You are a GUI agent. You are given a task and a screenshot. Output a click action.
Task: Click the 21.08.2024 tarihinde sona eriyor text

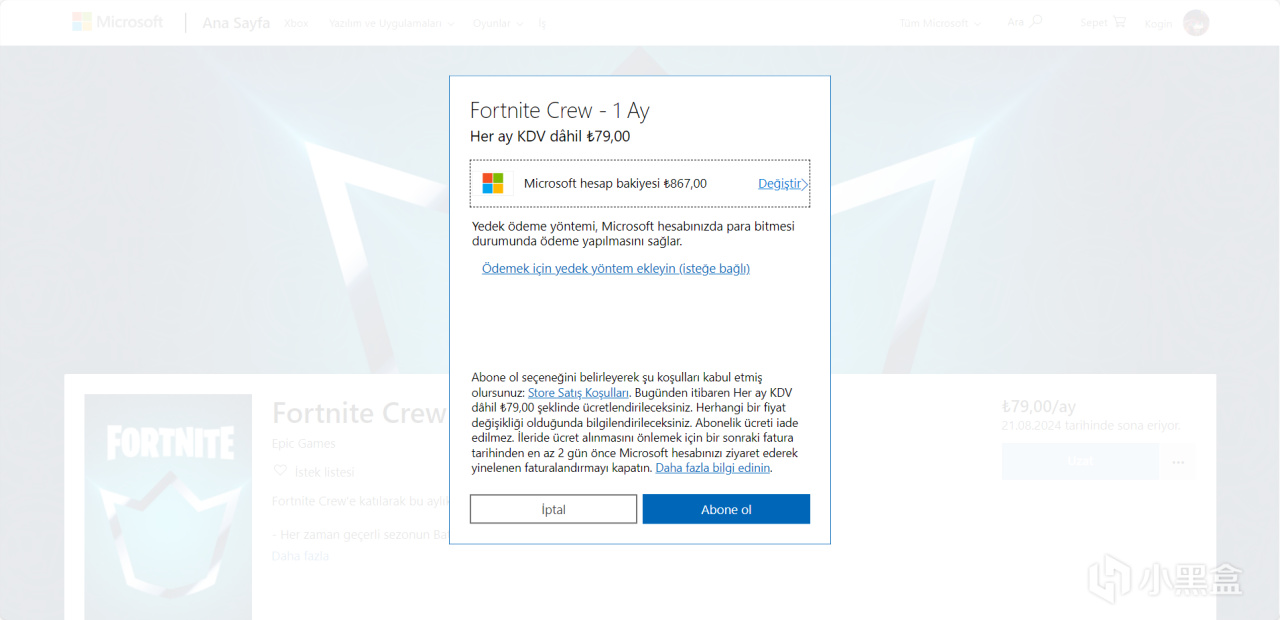pos(1091,425)
